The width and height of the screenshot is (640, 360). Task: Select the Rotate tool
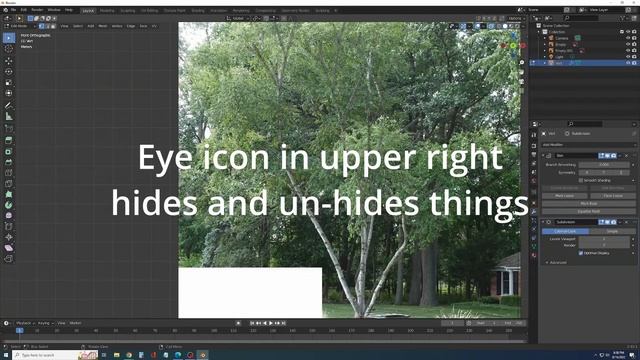9,72
